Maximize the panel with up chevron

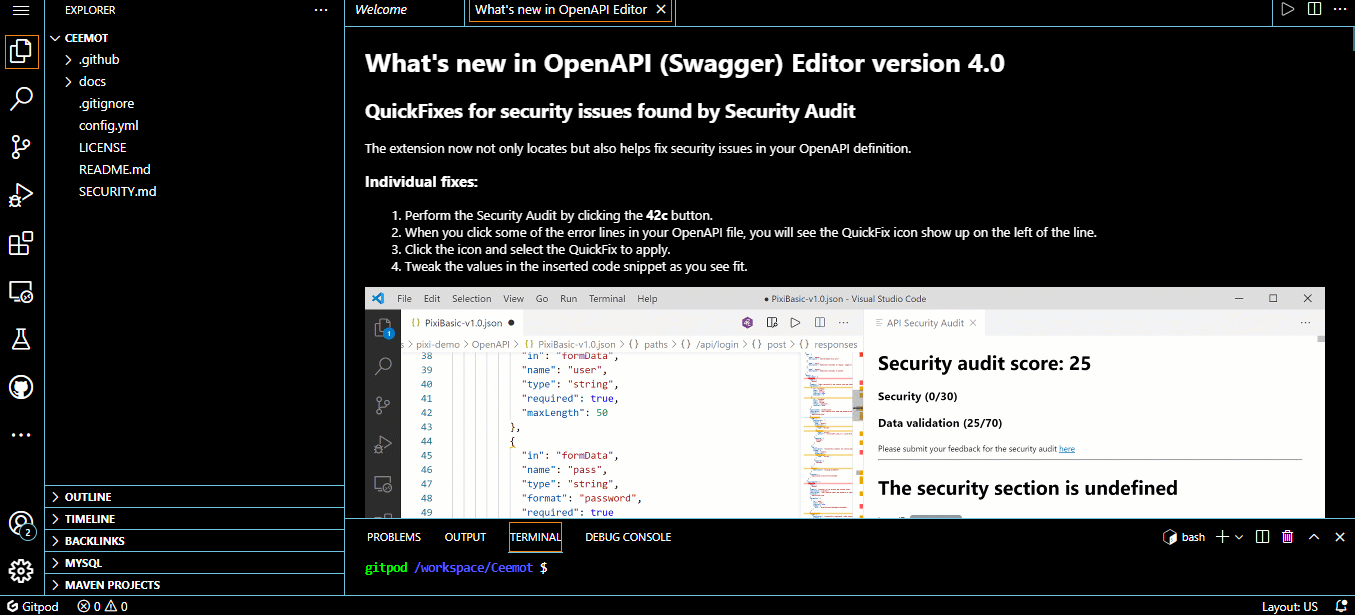[x=1314, y=537]
